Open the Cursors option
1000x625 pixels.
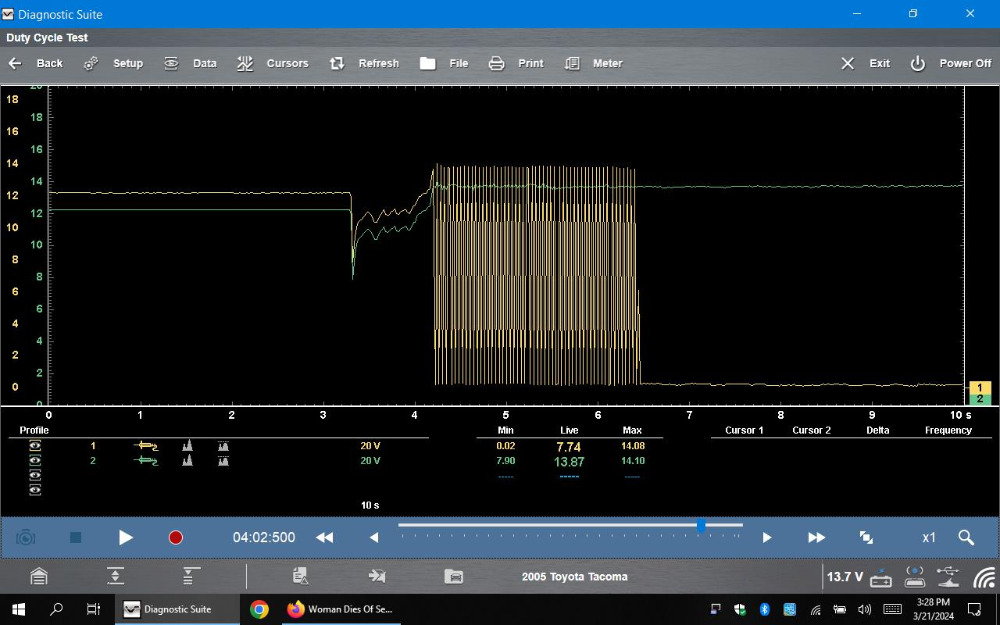point(273,63)
